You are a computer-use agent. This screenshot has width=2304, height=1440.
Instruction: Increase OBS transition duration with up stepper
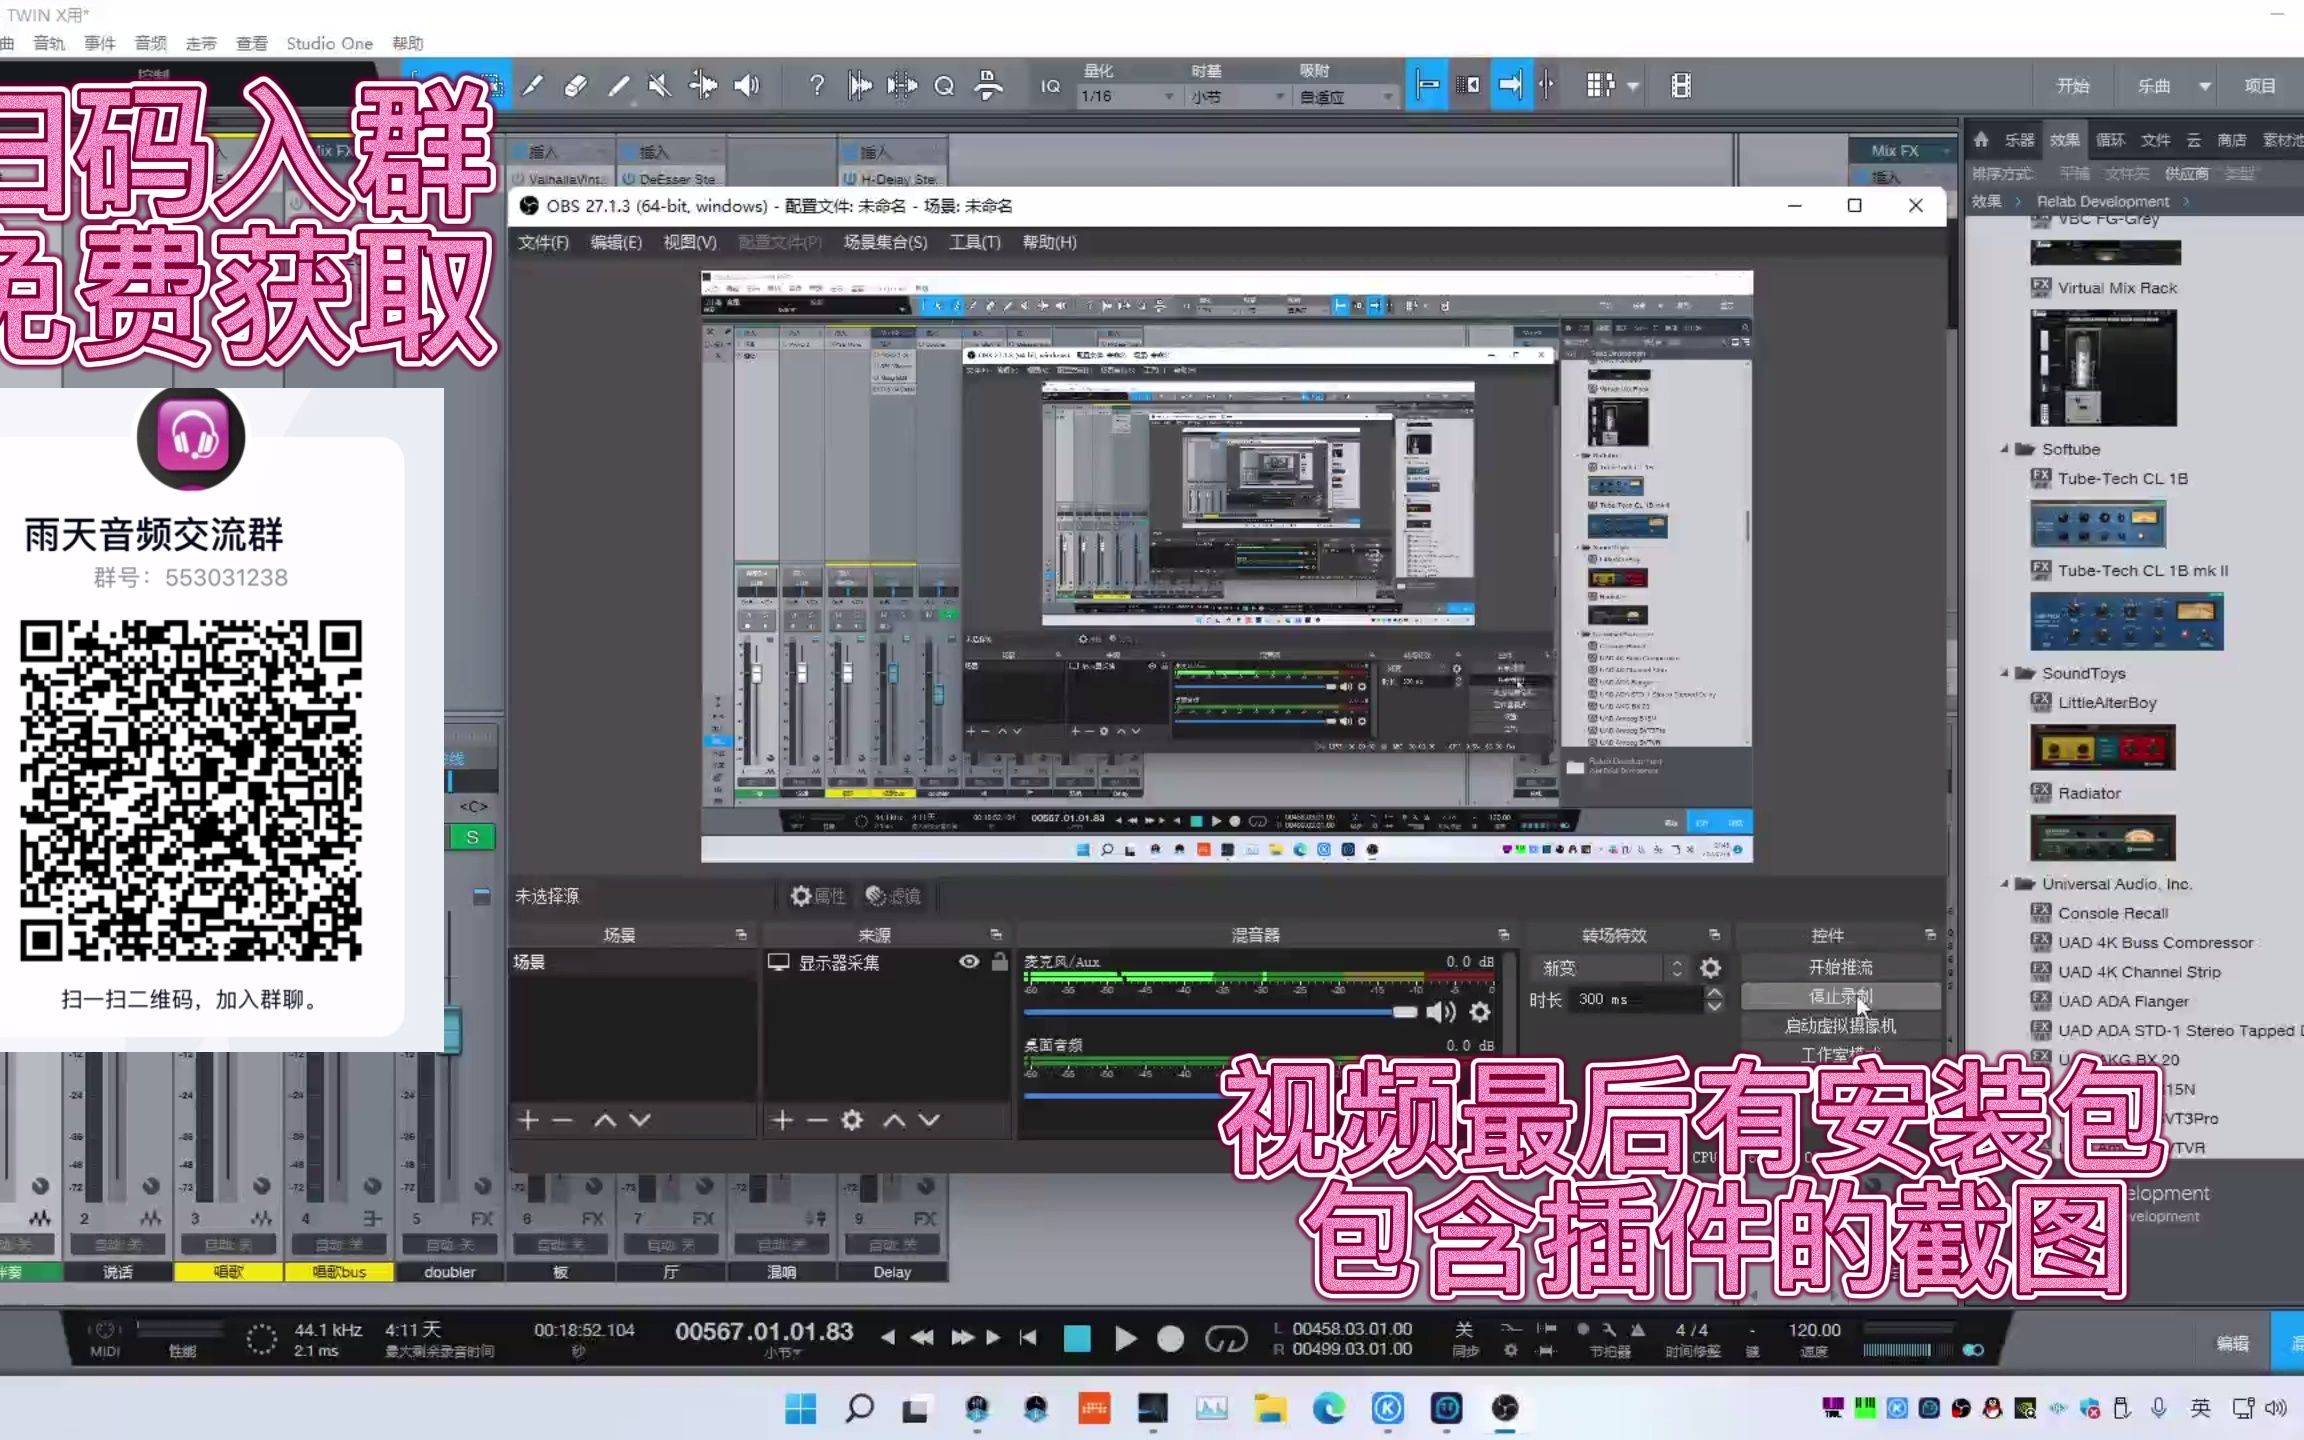pyautogui.click(x=1714, y=992)
